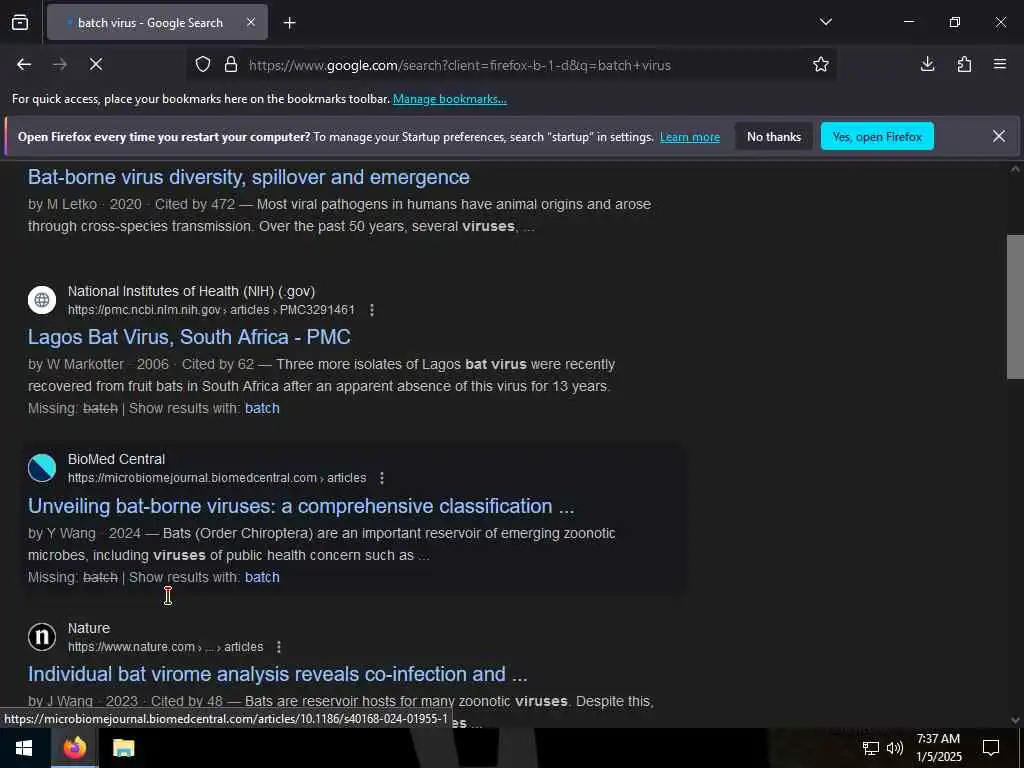This screenshot has height=768, width=1024.
Task: Bookmark this page with the star
Action: point(820,64)
